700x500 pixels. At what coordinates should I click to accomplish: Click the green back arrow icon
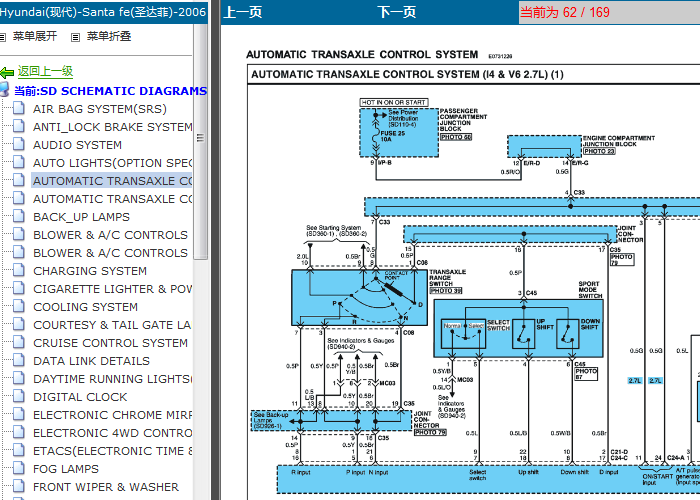pyautogui.click(x=7, y=72)
